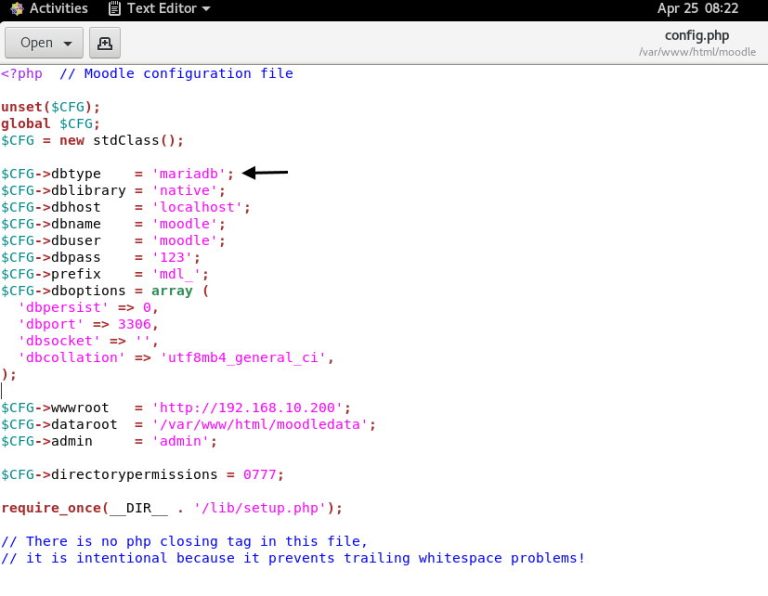
Task: Expand the Open button dropdown arrow
Action: coord(68,43)
